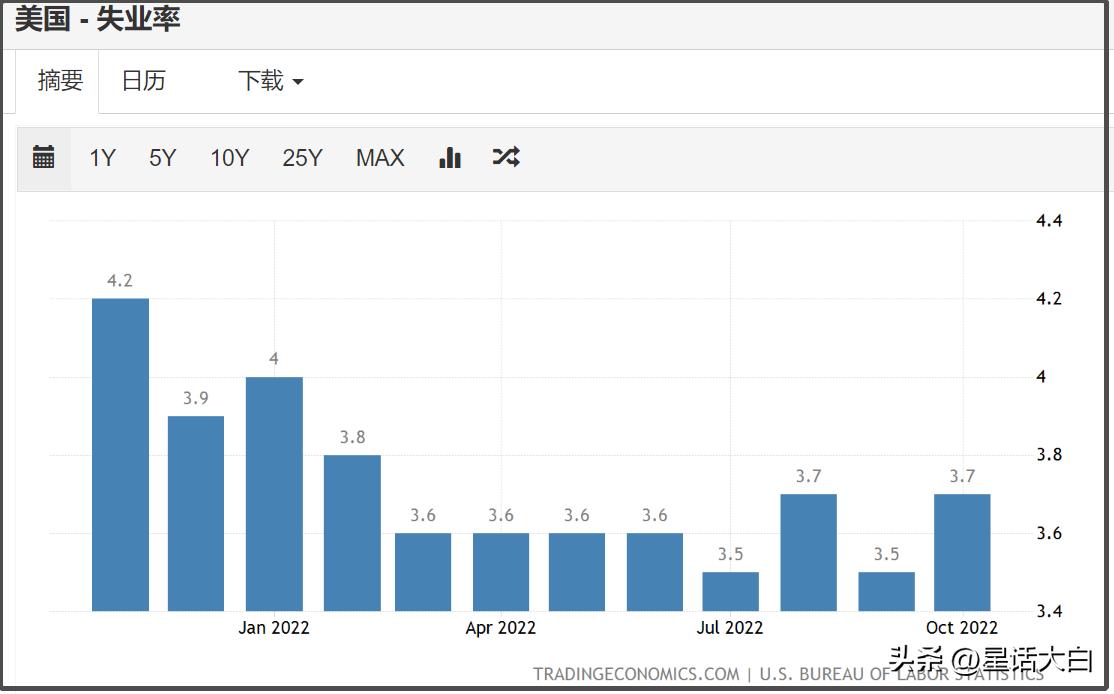Open the 日历 tab

click(143, 81)
